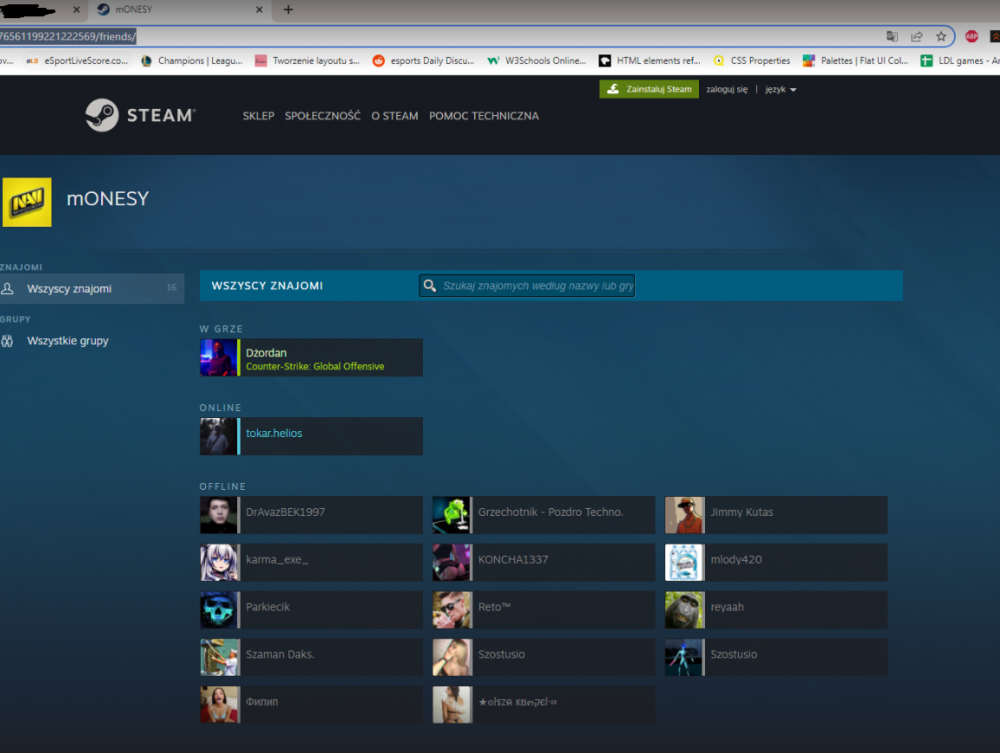Screen dimensions: 1000x753
Task: Open the W3Schools Online bookmark
Action: point(536,61)
